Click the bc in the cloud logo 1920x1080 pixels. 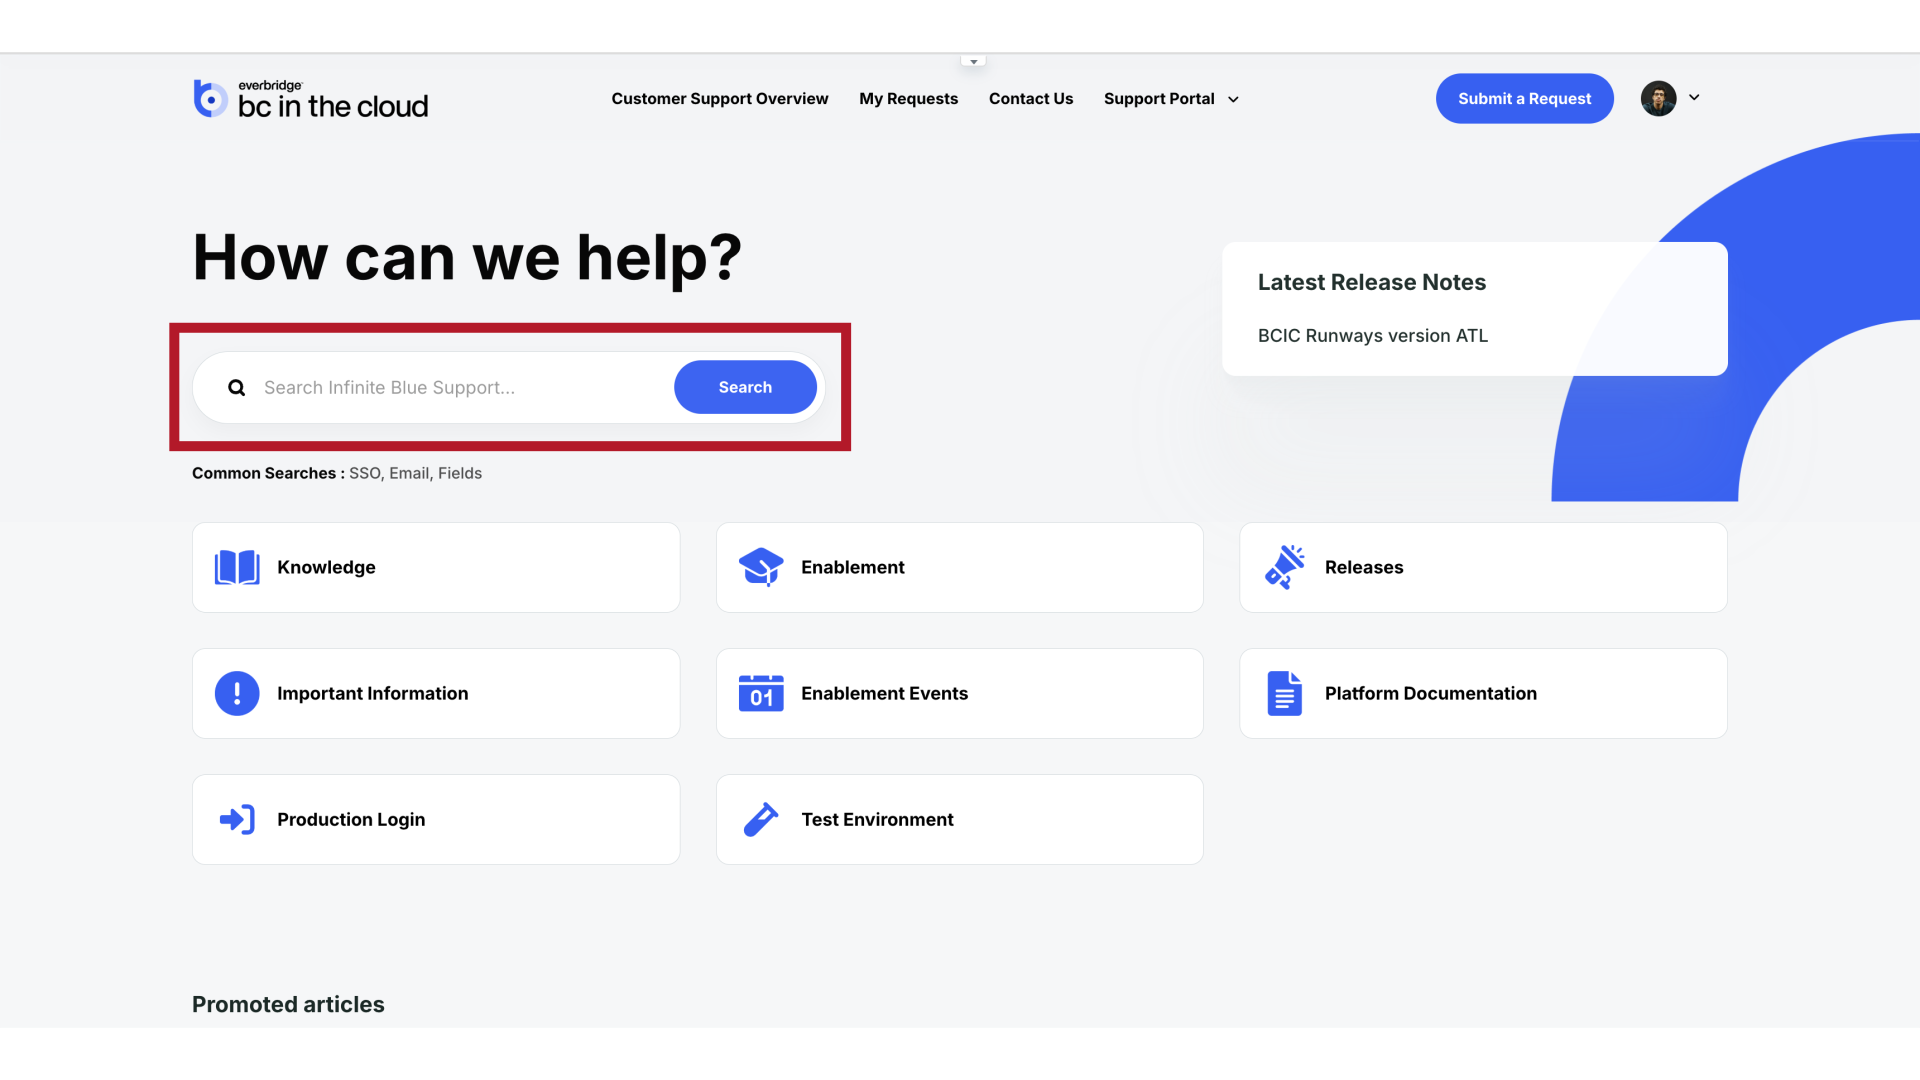(310, 99)
